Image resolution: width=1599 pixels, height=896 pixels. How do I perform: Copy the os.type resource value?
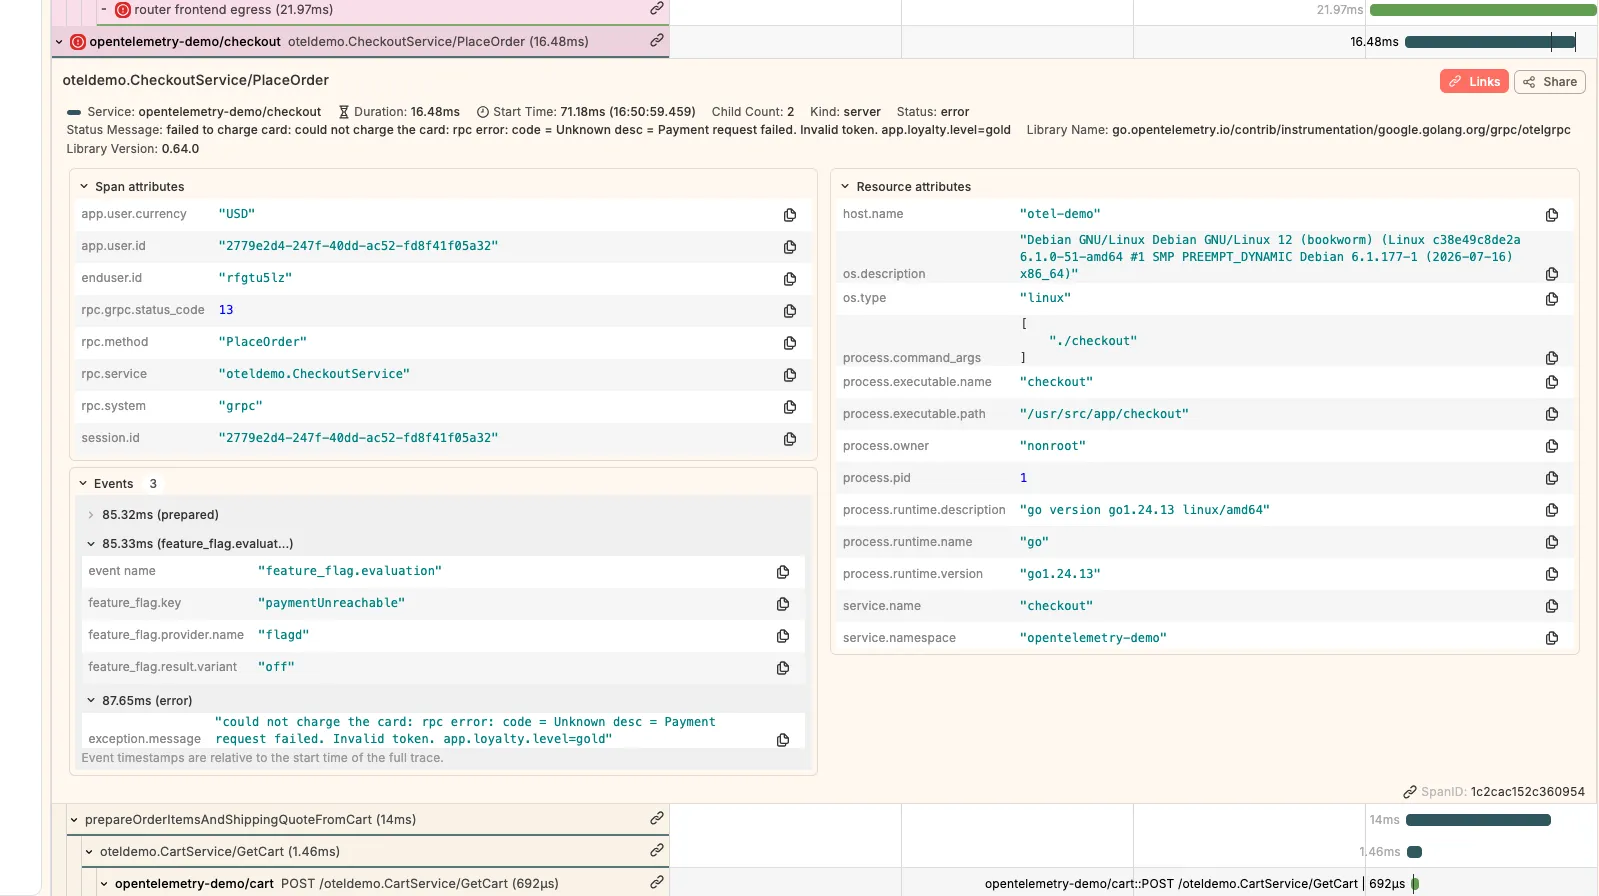click(1552, 299)
